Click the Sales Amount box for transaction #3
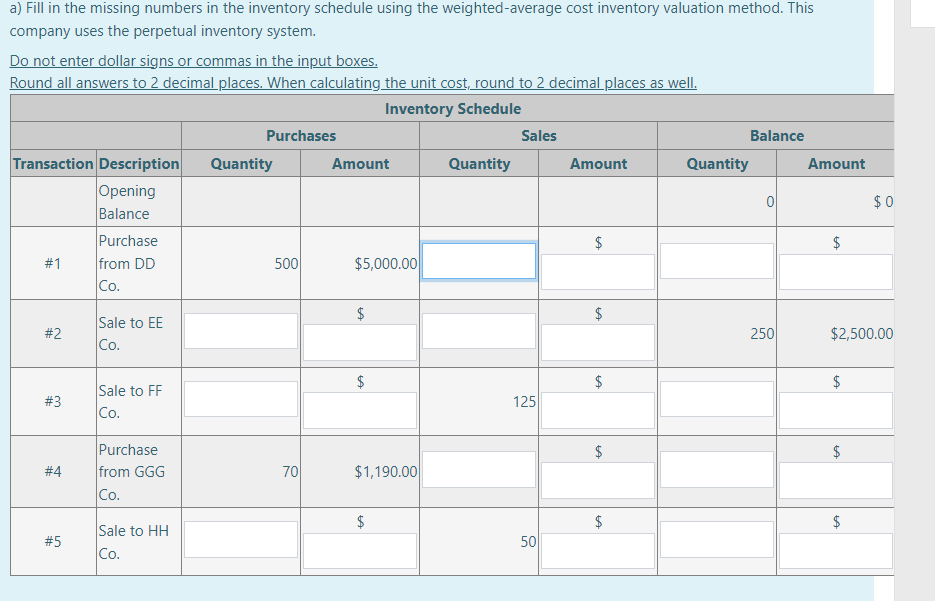This screenshot has width=935, height=601. coord(597,410)
